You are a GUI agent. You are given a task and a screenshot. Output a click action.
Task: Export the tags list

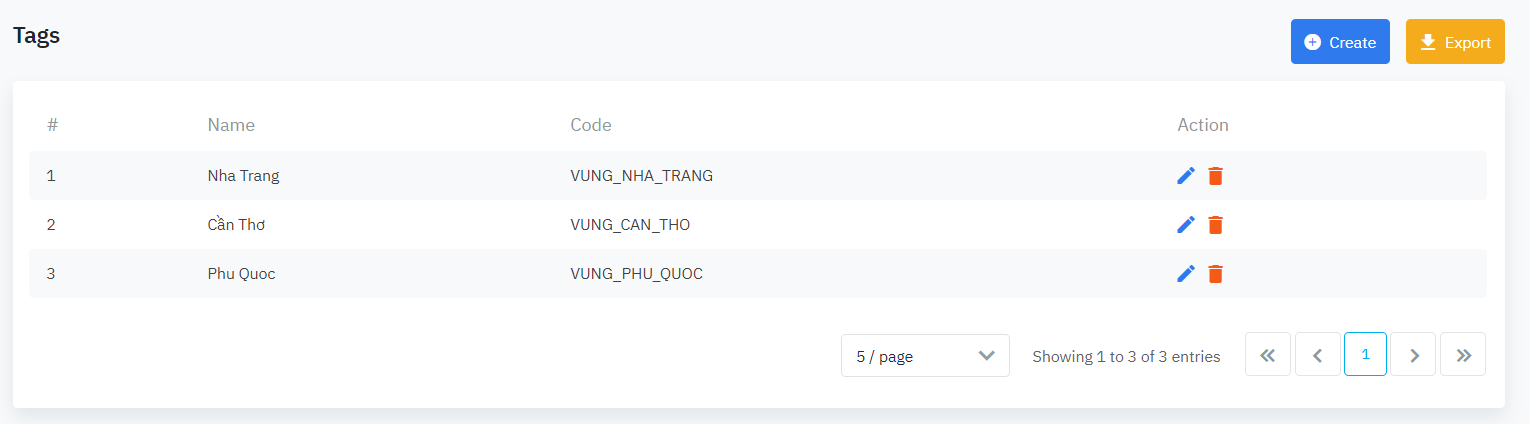point(1455,42)
